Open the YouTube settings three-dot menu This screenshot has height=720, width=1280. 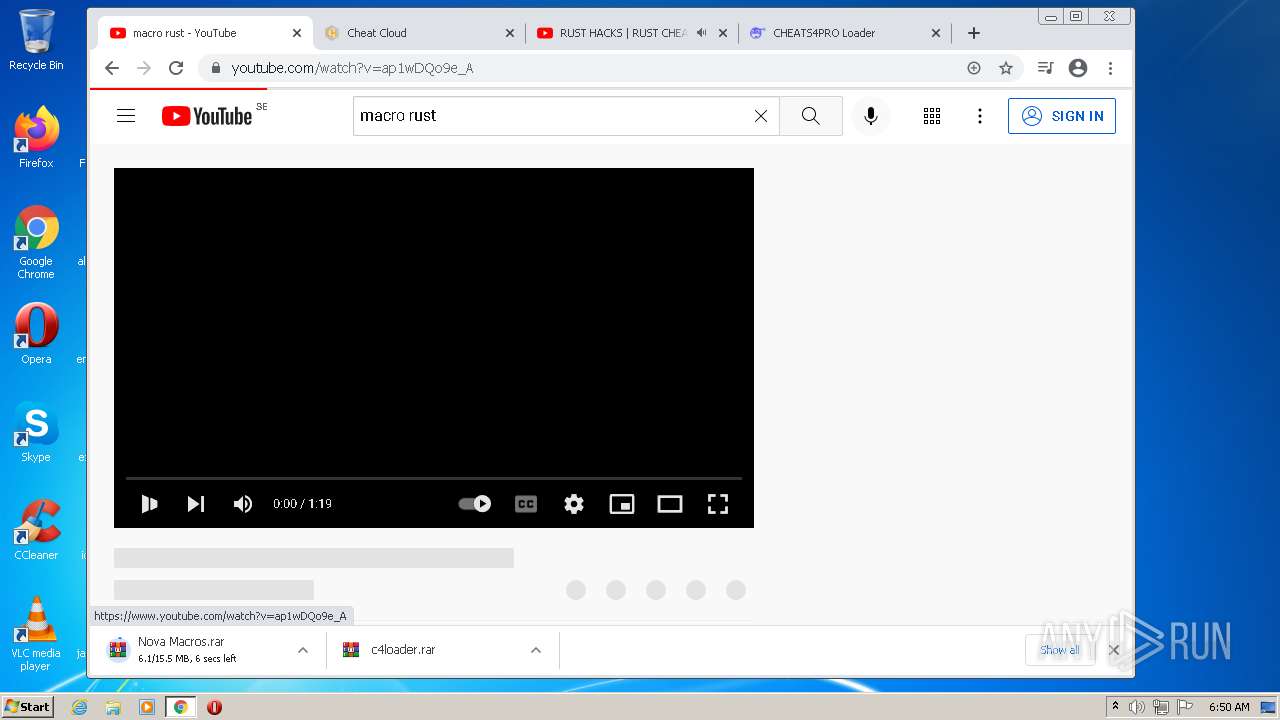(980, 116)
